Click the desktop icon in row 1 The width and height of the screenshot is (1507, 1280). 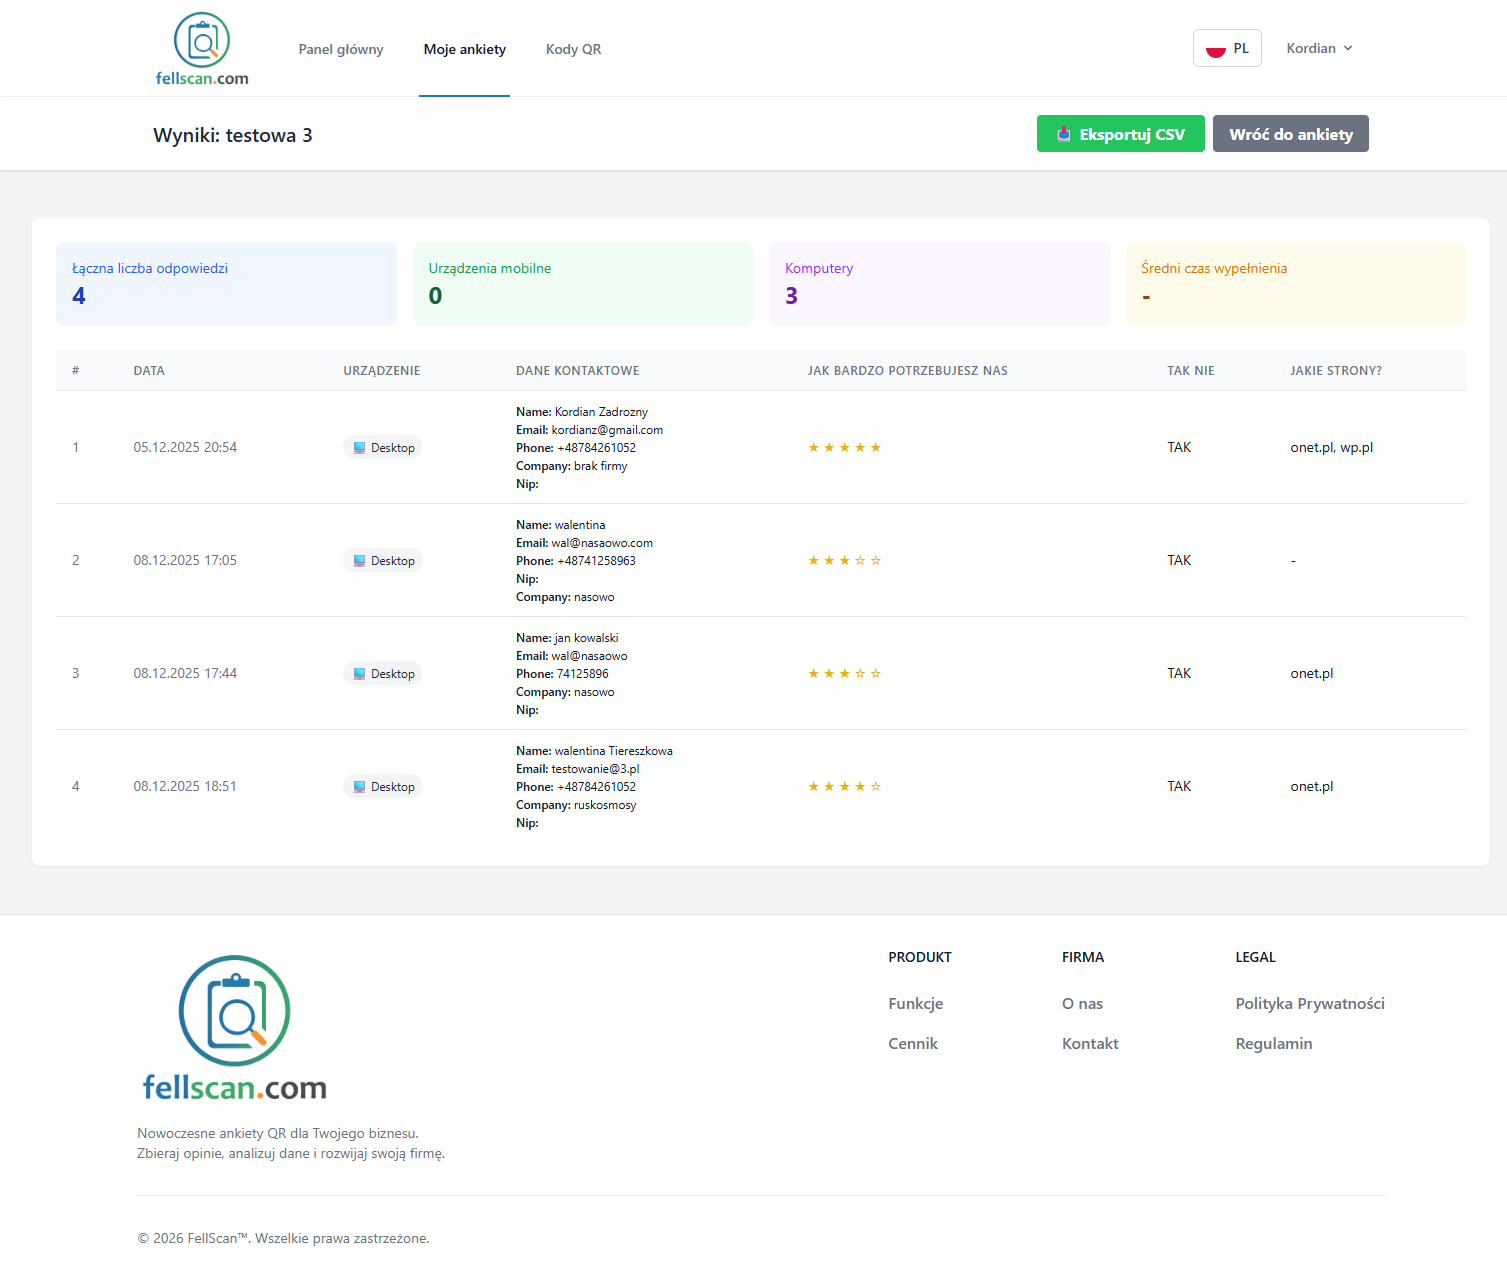click(x=359, y=448)
